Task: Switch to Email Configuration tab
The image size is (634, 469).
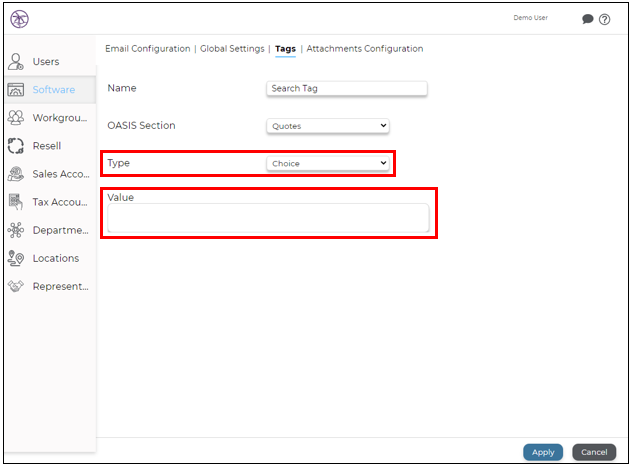Action: point(148,49)
